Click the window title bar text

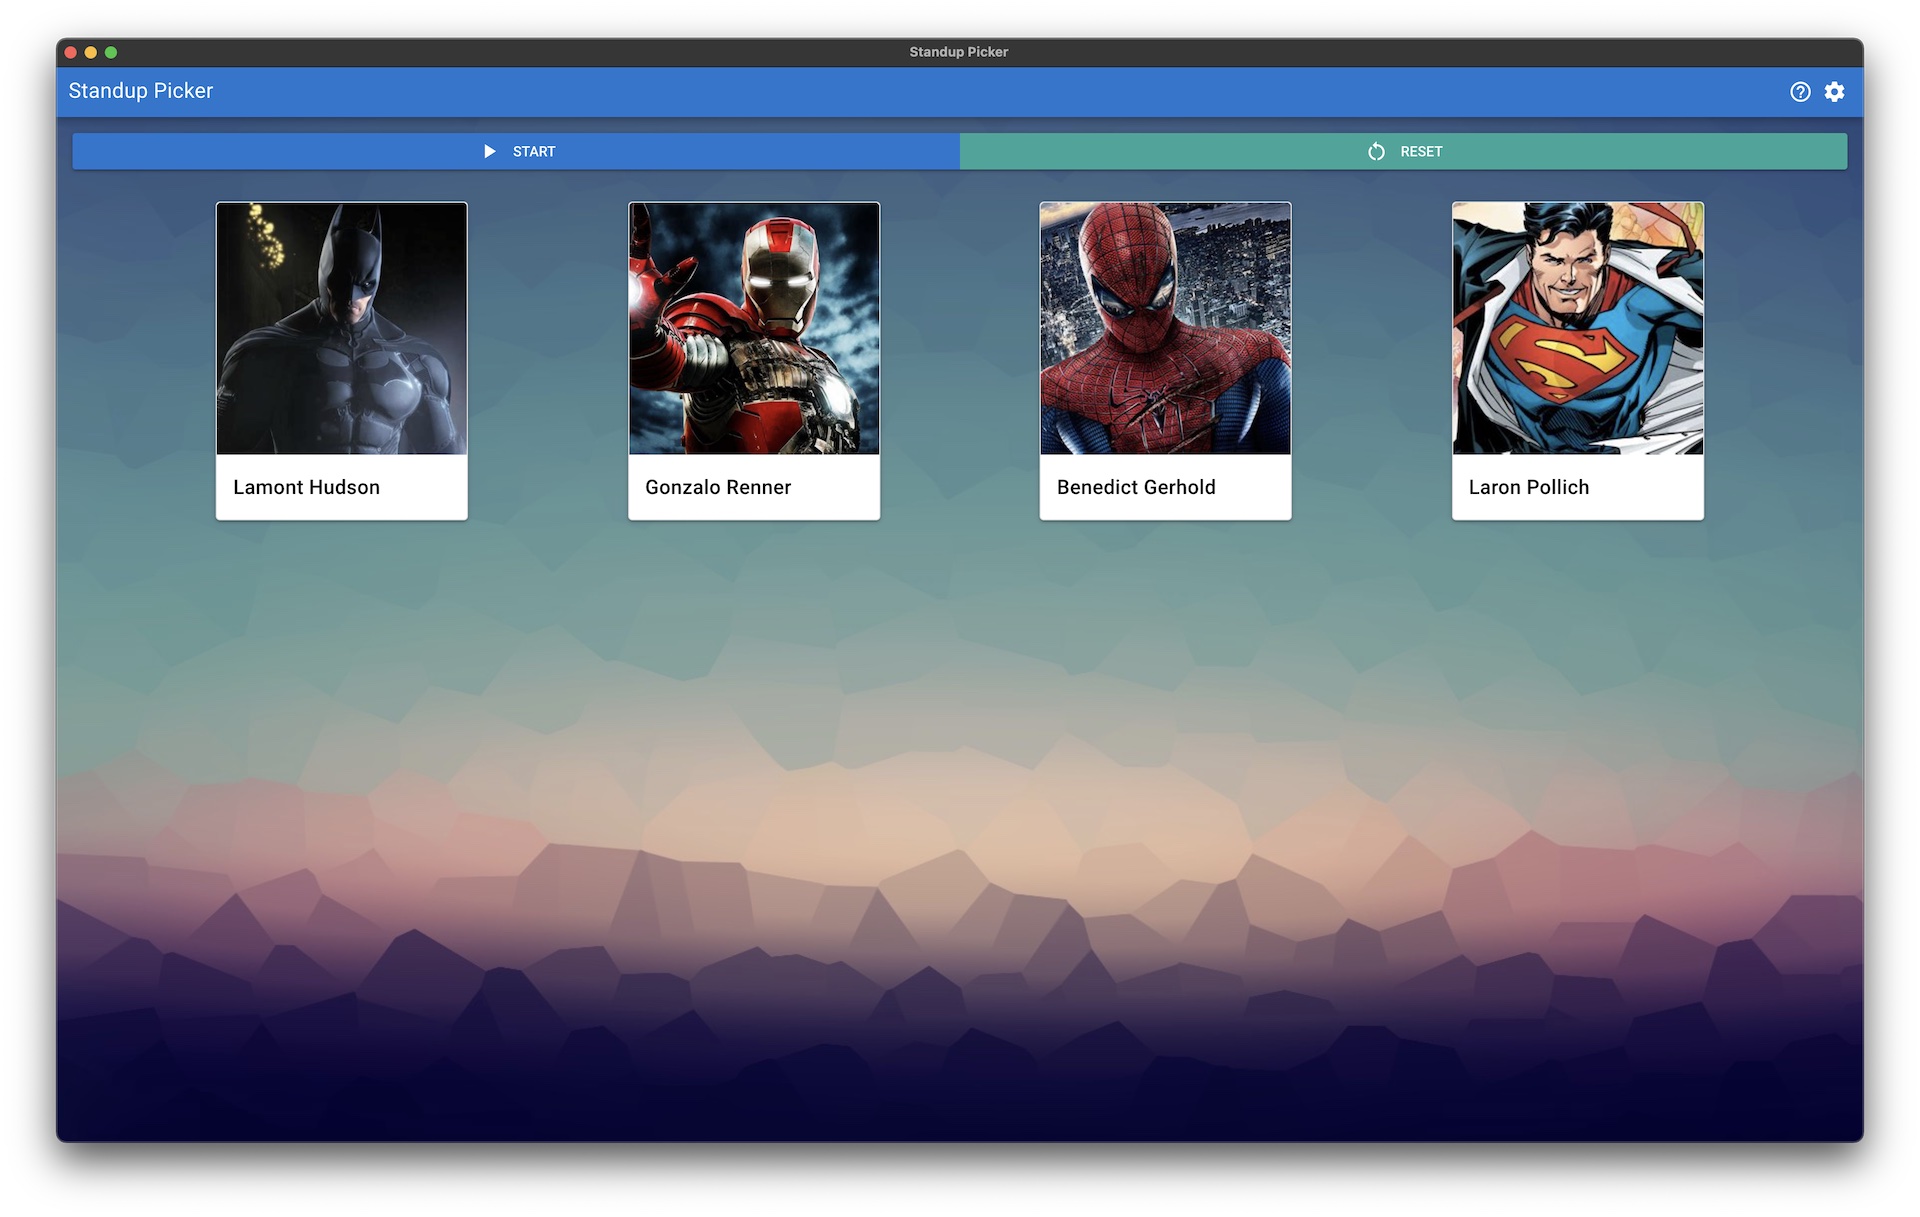tap(958, 52)
